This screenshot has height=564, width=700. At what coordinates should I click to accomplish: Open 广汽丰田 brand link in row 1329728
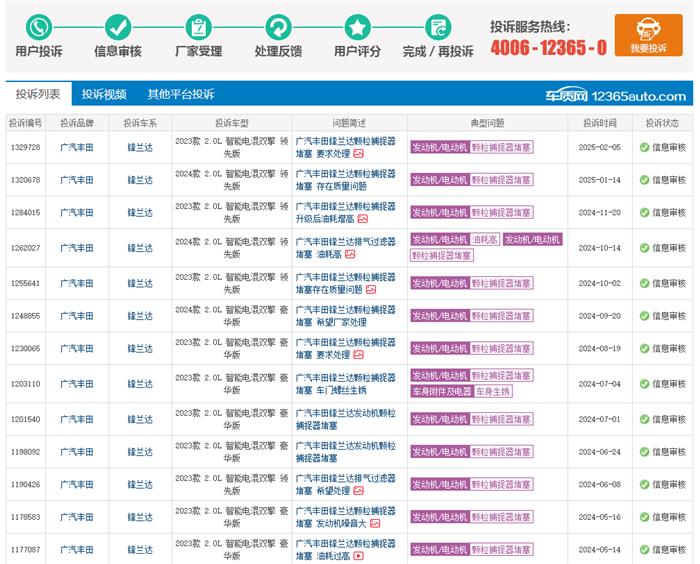point(77,147)
